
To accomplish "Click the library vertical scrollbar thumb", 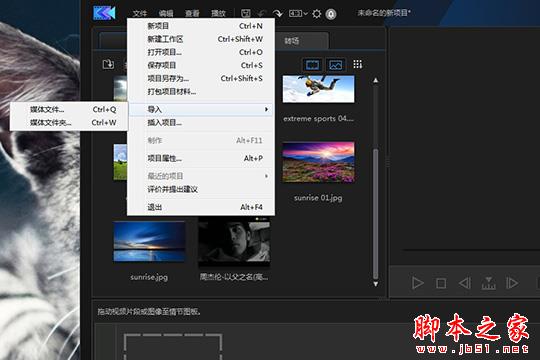I will click(375, 214).
